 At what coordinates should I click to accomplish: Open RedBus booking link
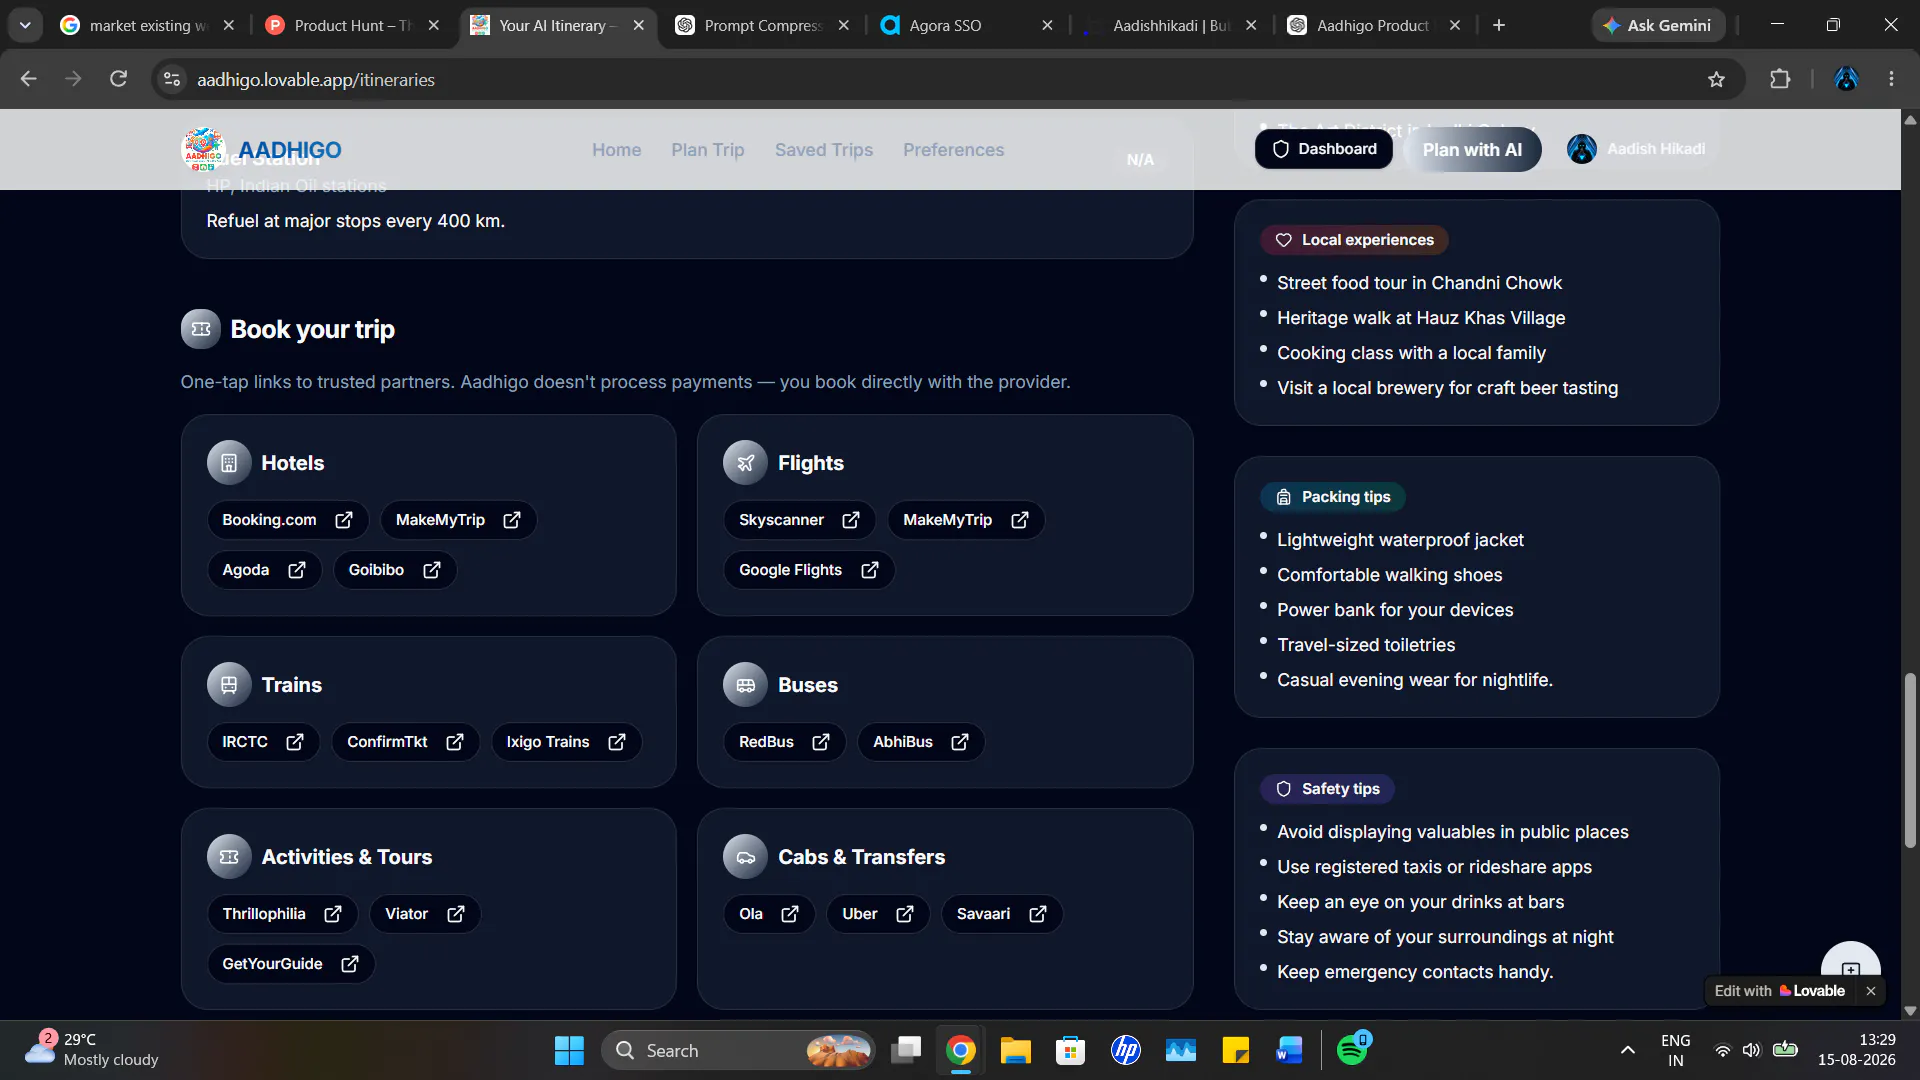784,742
